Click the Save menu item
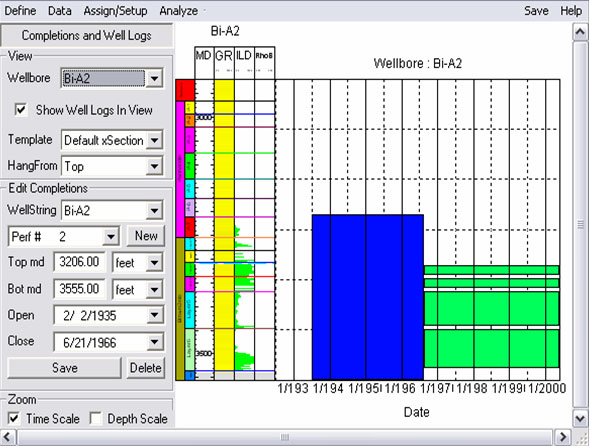The height and width of the screenshot is (446, 590). 536,11
